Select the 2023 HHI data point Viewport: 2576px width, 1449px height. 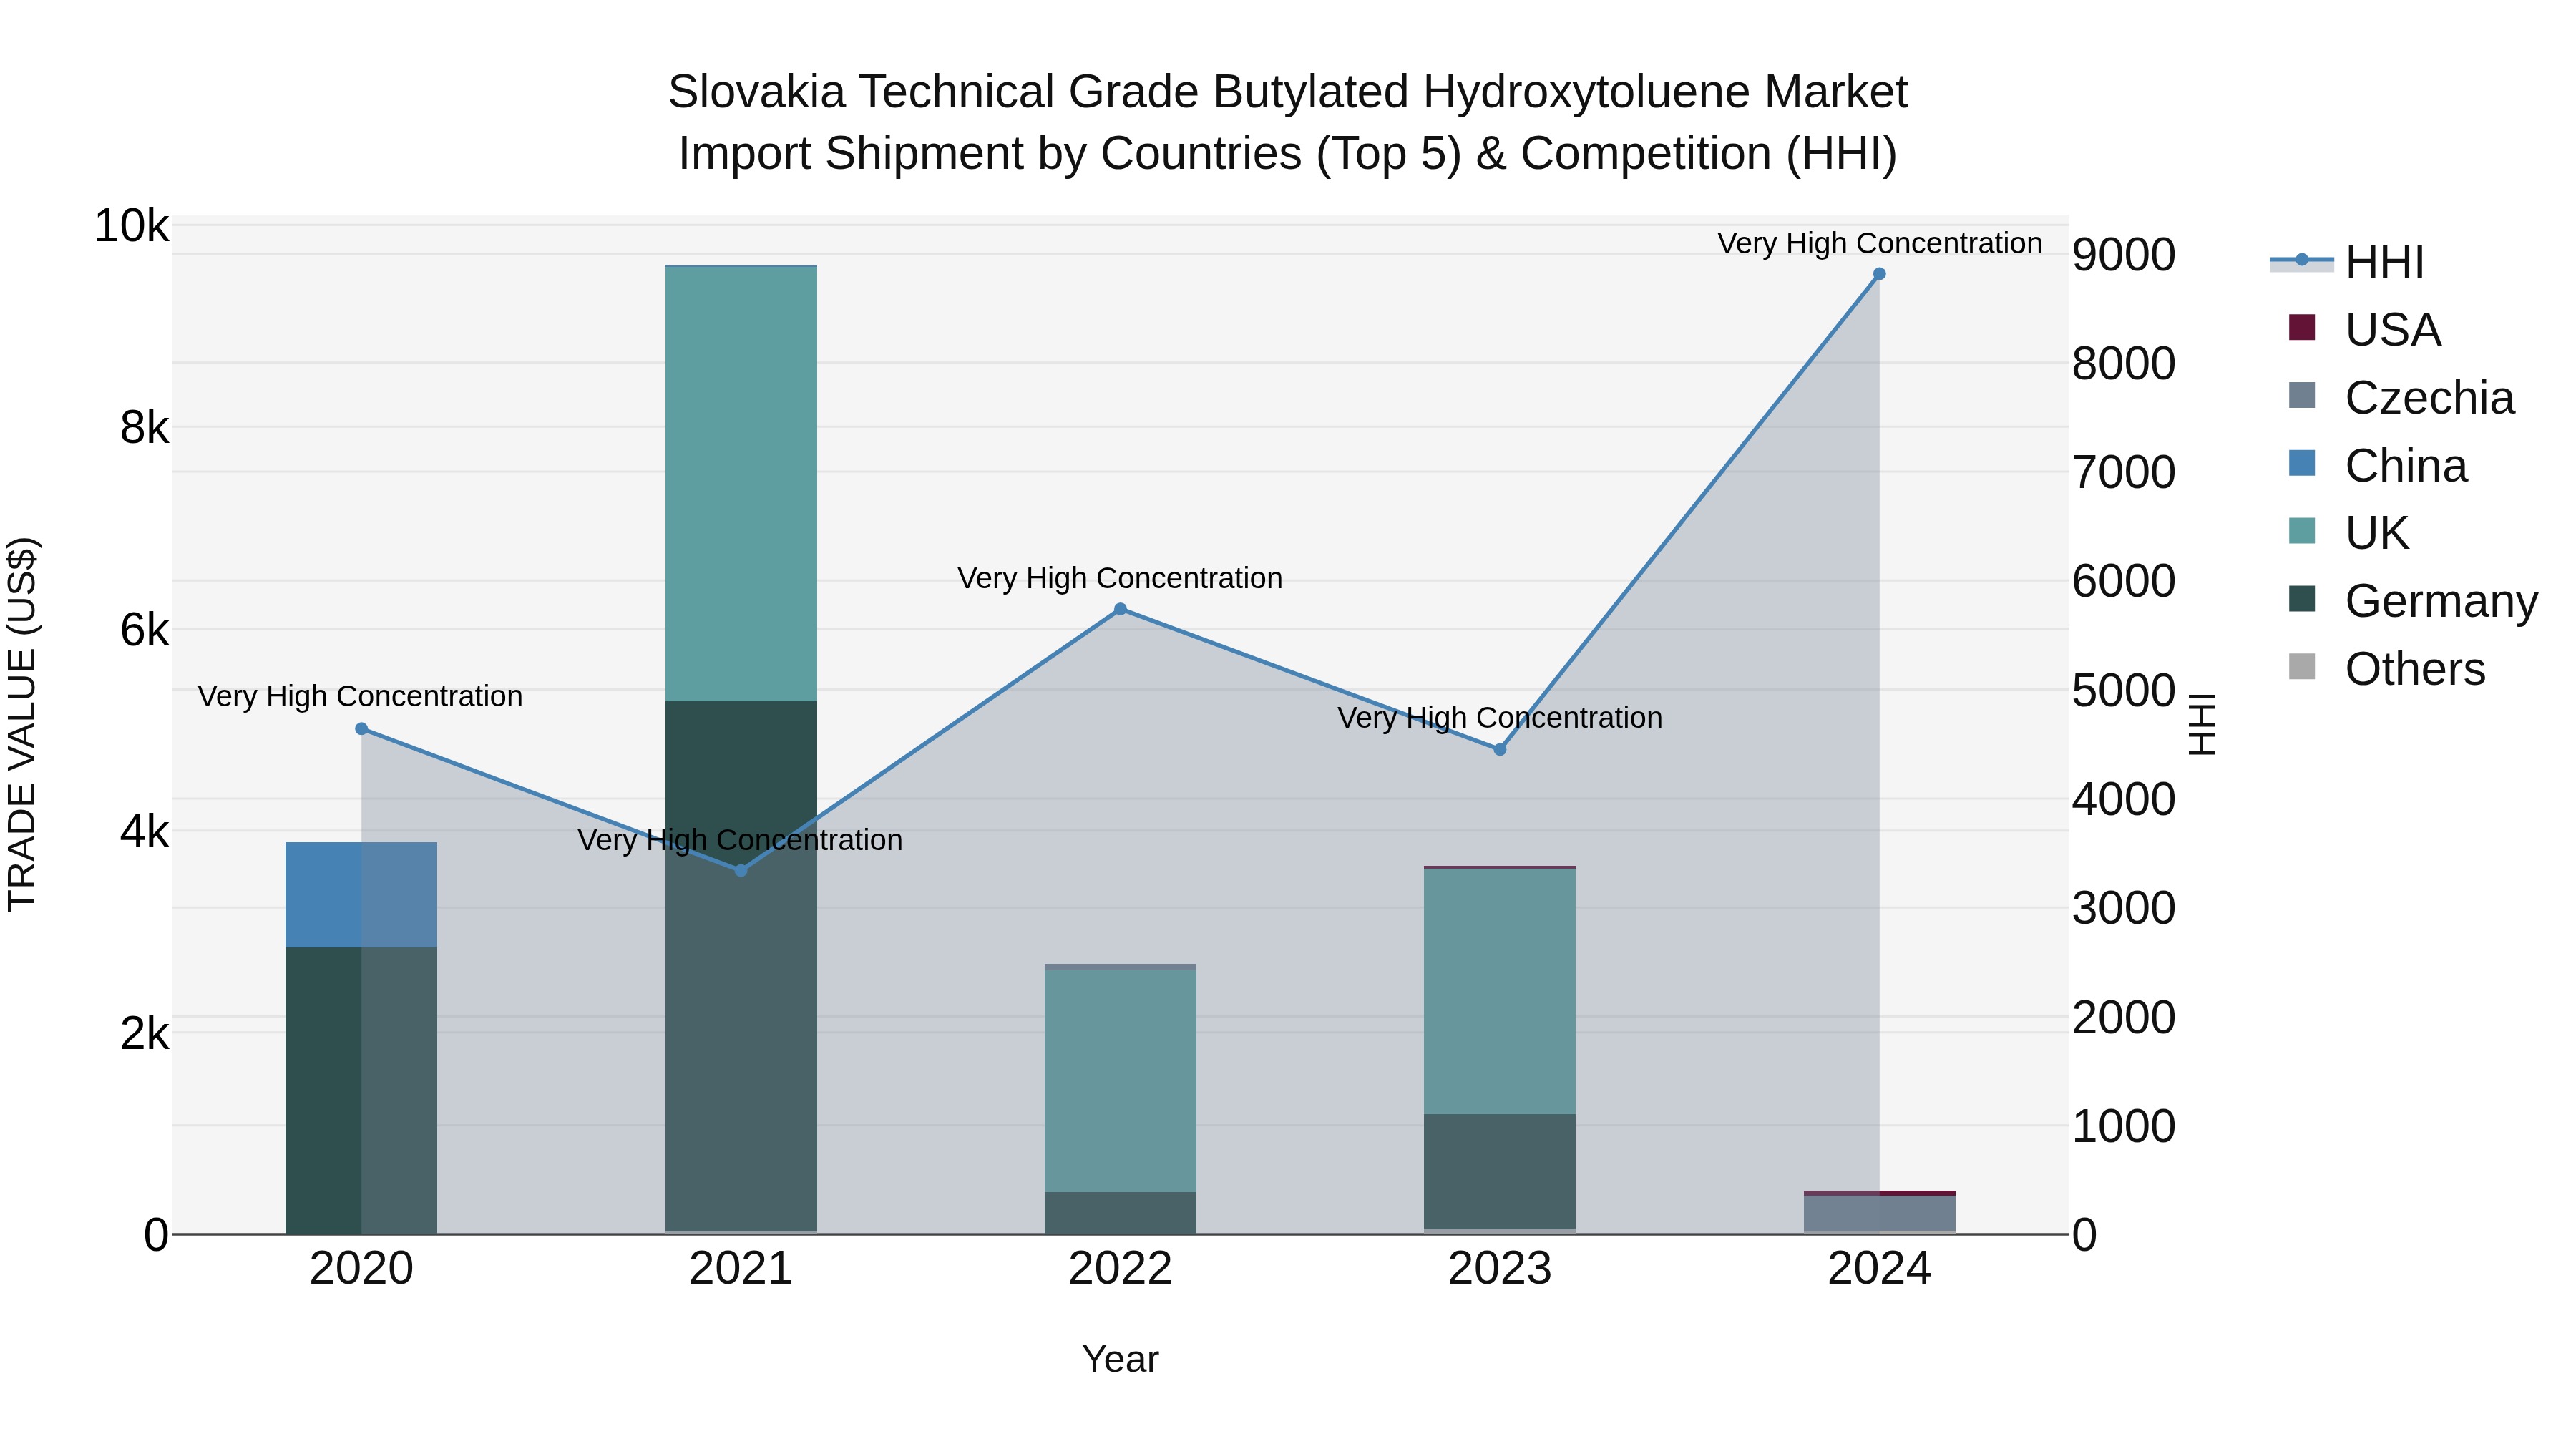(x=1500, y=749)
